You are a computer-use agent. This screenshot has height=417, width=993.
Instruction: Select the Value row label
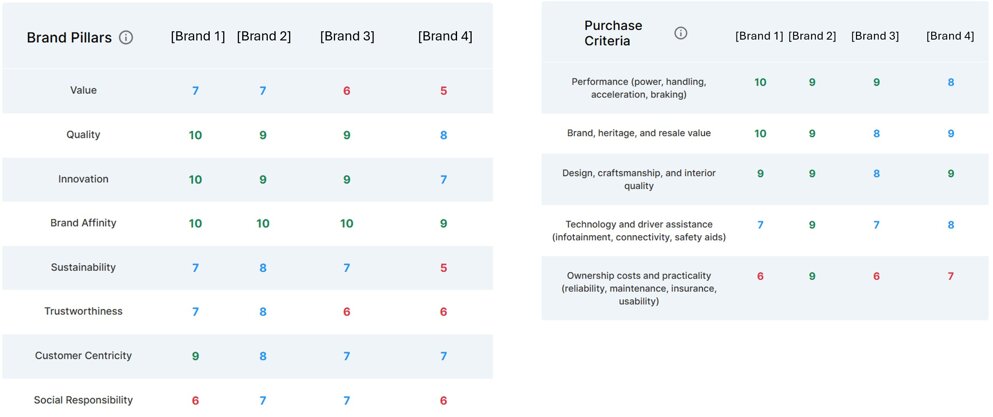click(x=83, y=91)
